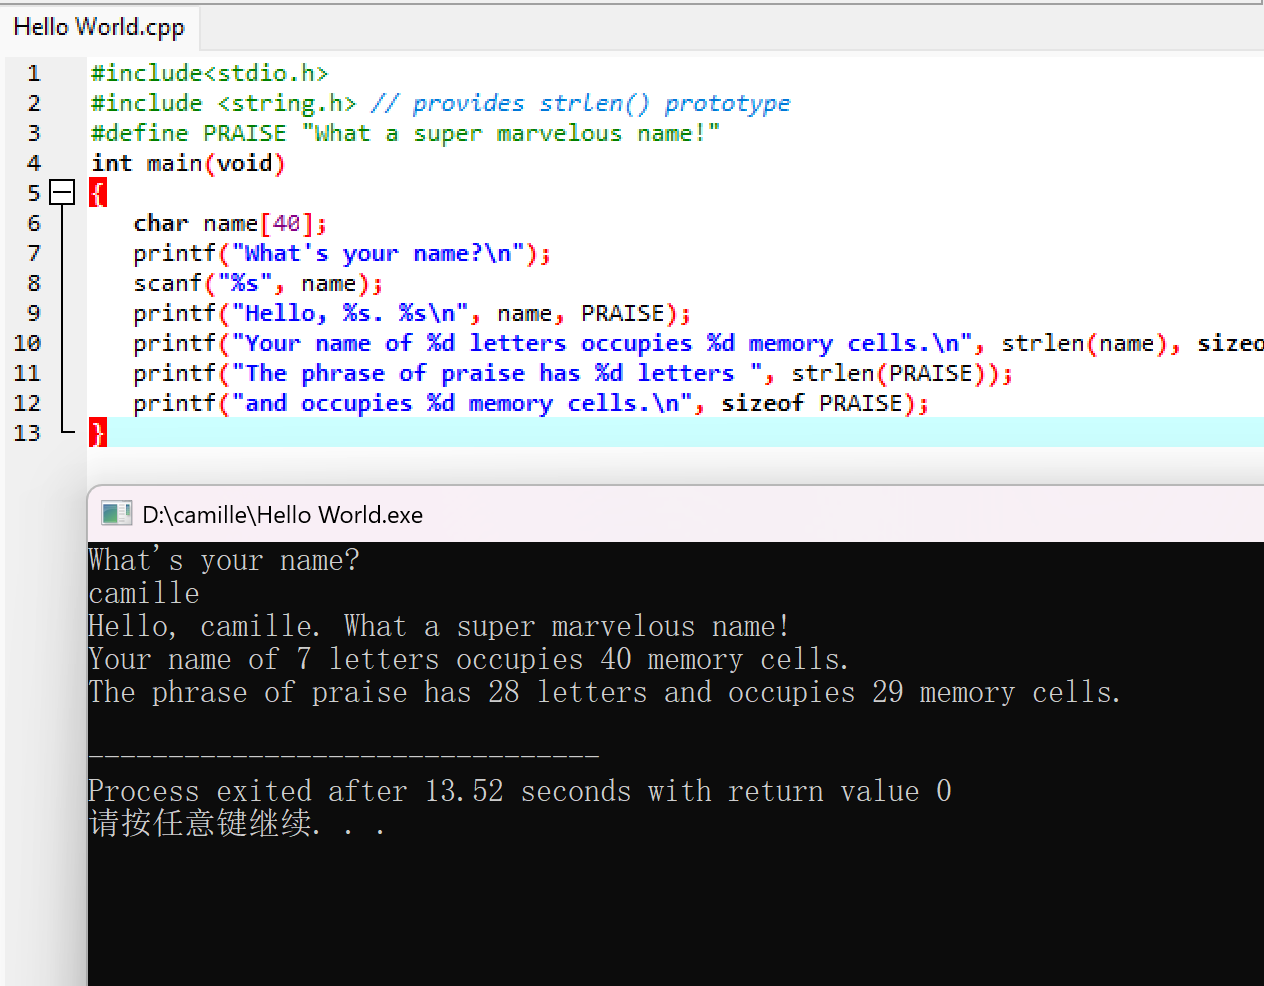Click line number 9 in the gutter
The height and width of the screenshot is (986, 1264).
34,313
